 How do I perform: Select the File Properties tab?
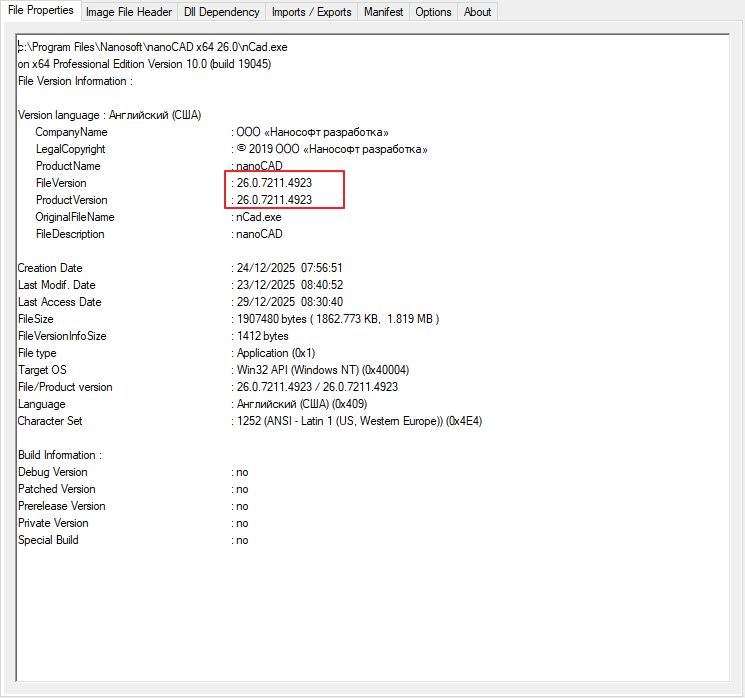click(x=40, y=10)
